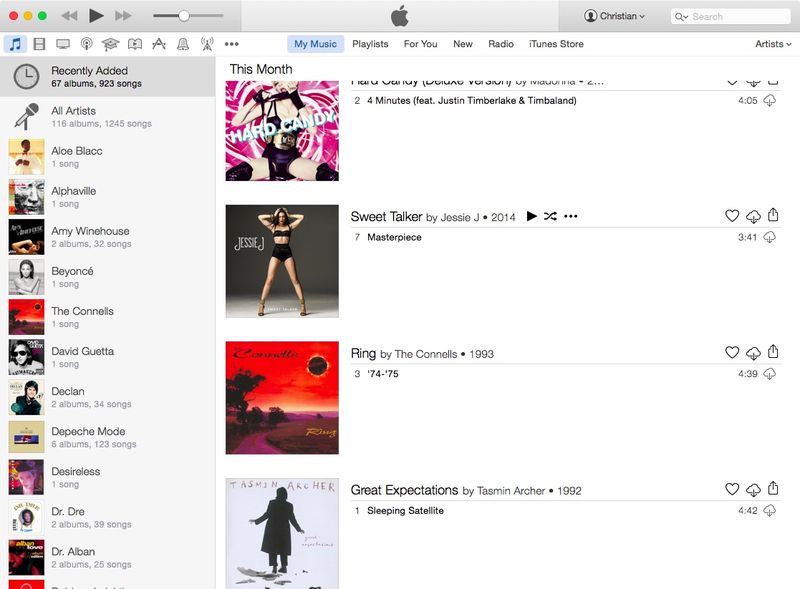
Task: Download the 4 Minutes track from iCloud
Action: (x=769, y=100)
